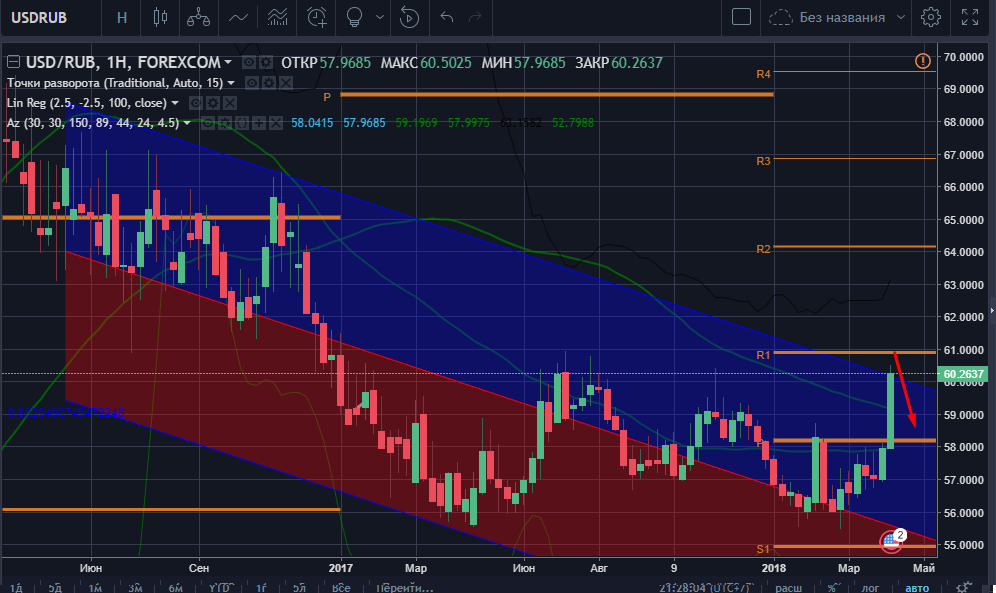The height and width of the screenshot is (593, 996).
Task: Start bar replay mode
Action: click(409, 17)
